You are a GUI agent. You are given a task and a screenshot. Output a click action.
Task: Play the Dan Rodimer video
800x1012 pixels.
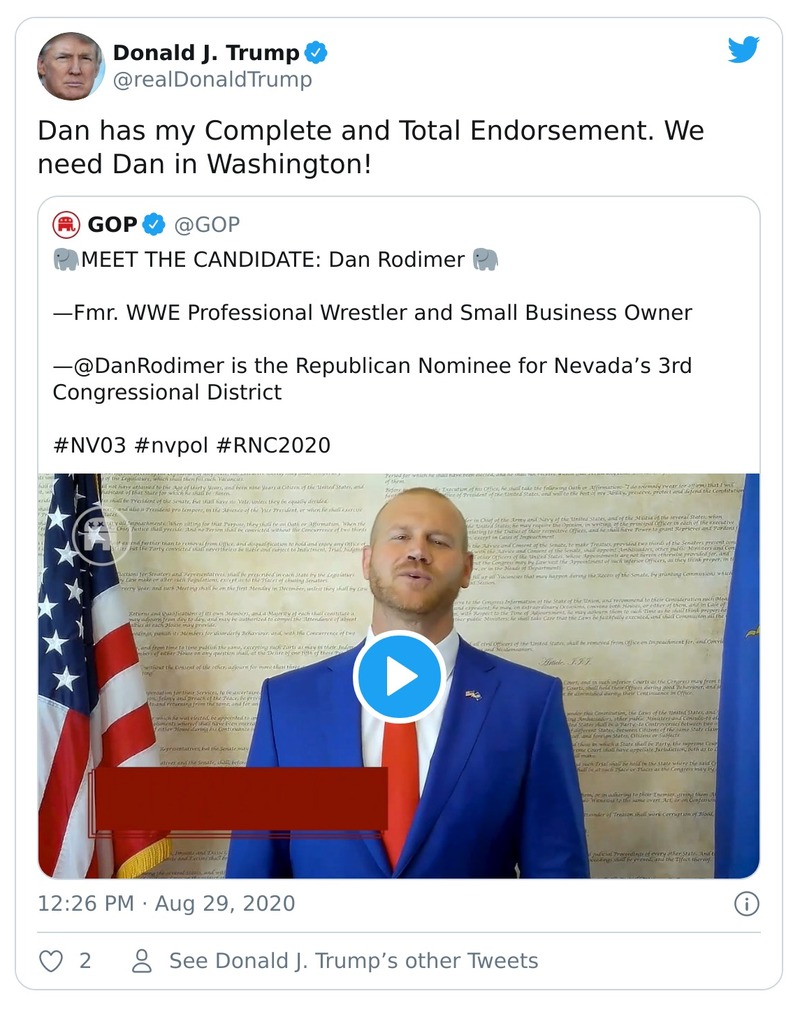[x=399, y=676]
